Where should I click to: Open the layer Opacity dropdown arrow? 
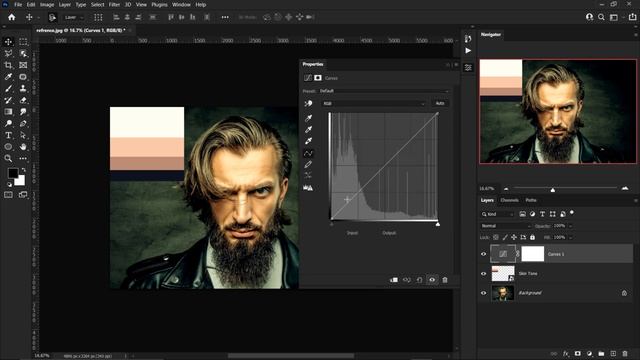(x=570, y=226)
